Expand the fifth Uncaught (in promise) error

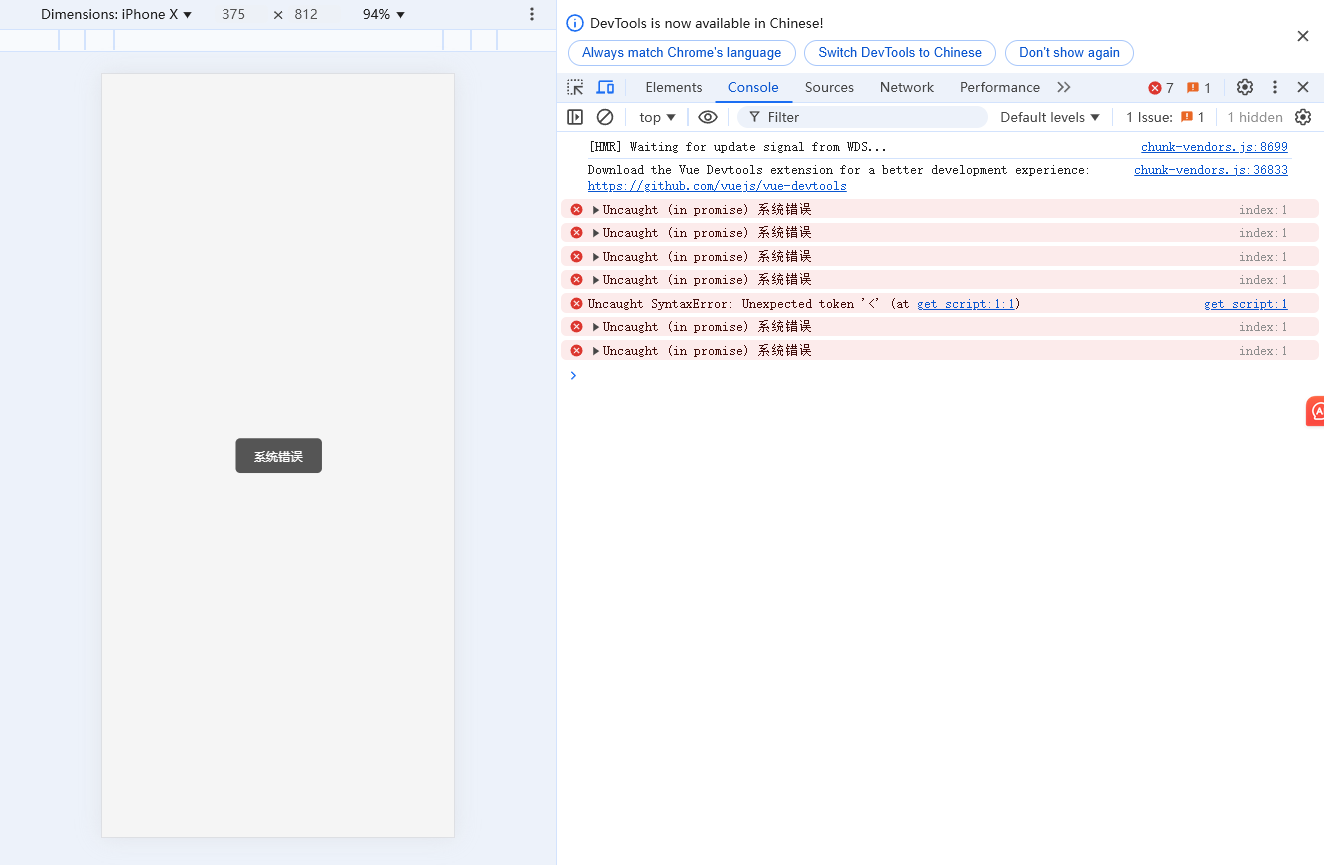click(596, 327)
